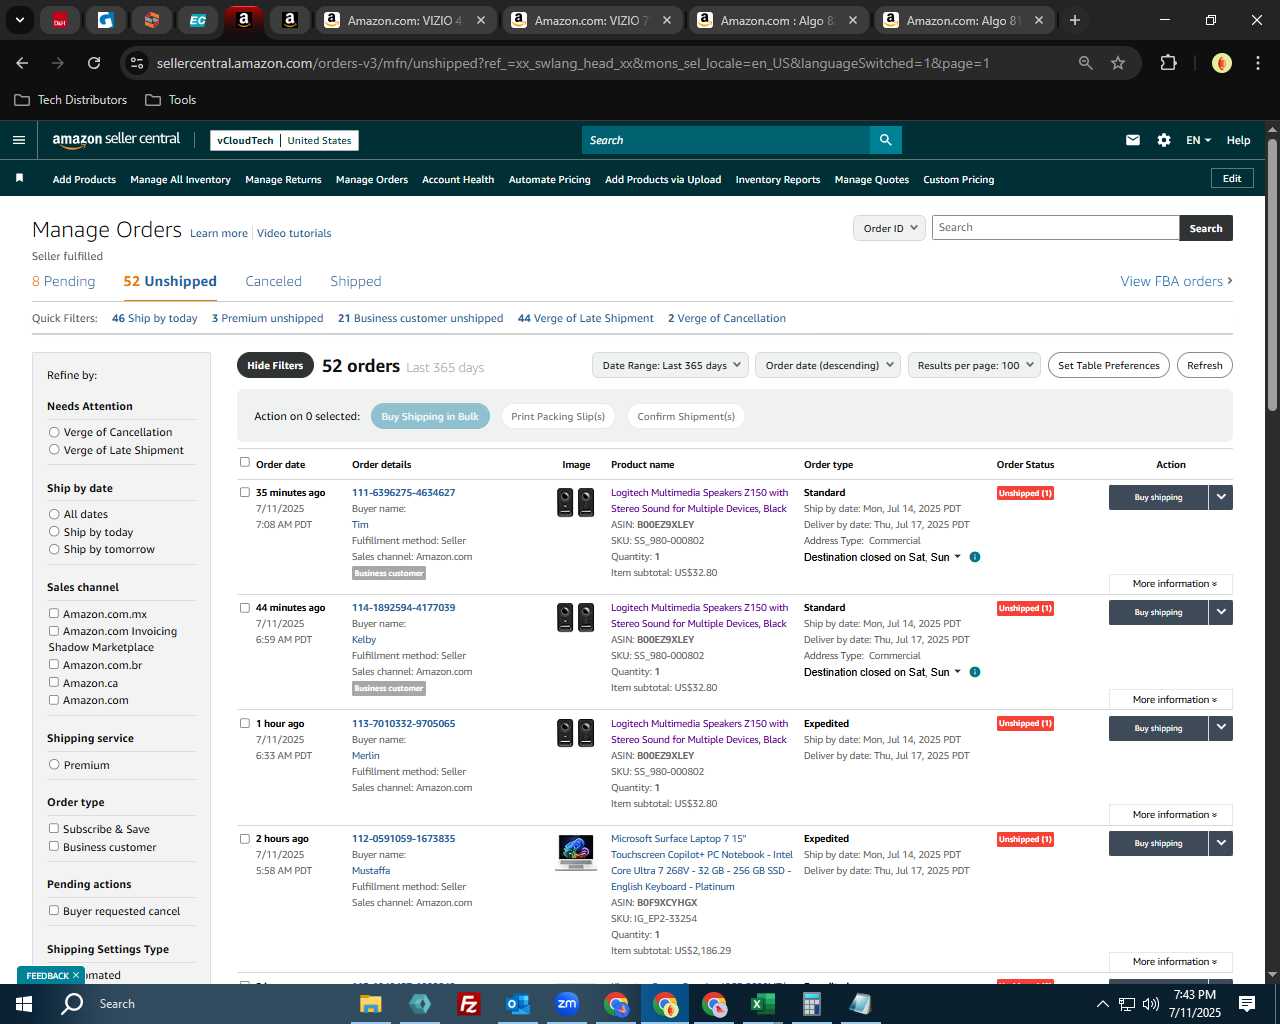Expand More information for Mustaffa's order
The width and height of the screenshot is (1280, 1024).
pyautogui.click(x=1171, y=962)
